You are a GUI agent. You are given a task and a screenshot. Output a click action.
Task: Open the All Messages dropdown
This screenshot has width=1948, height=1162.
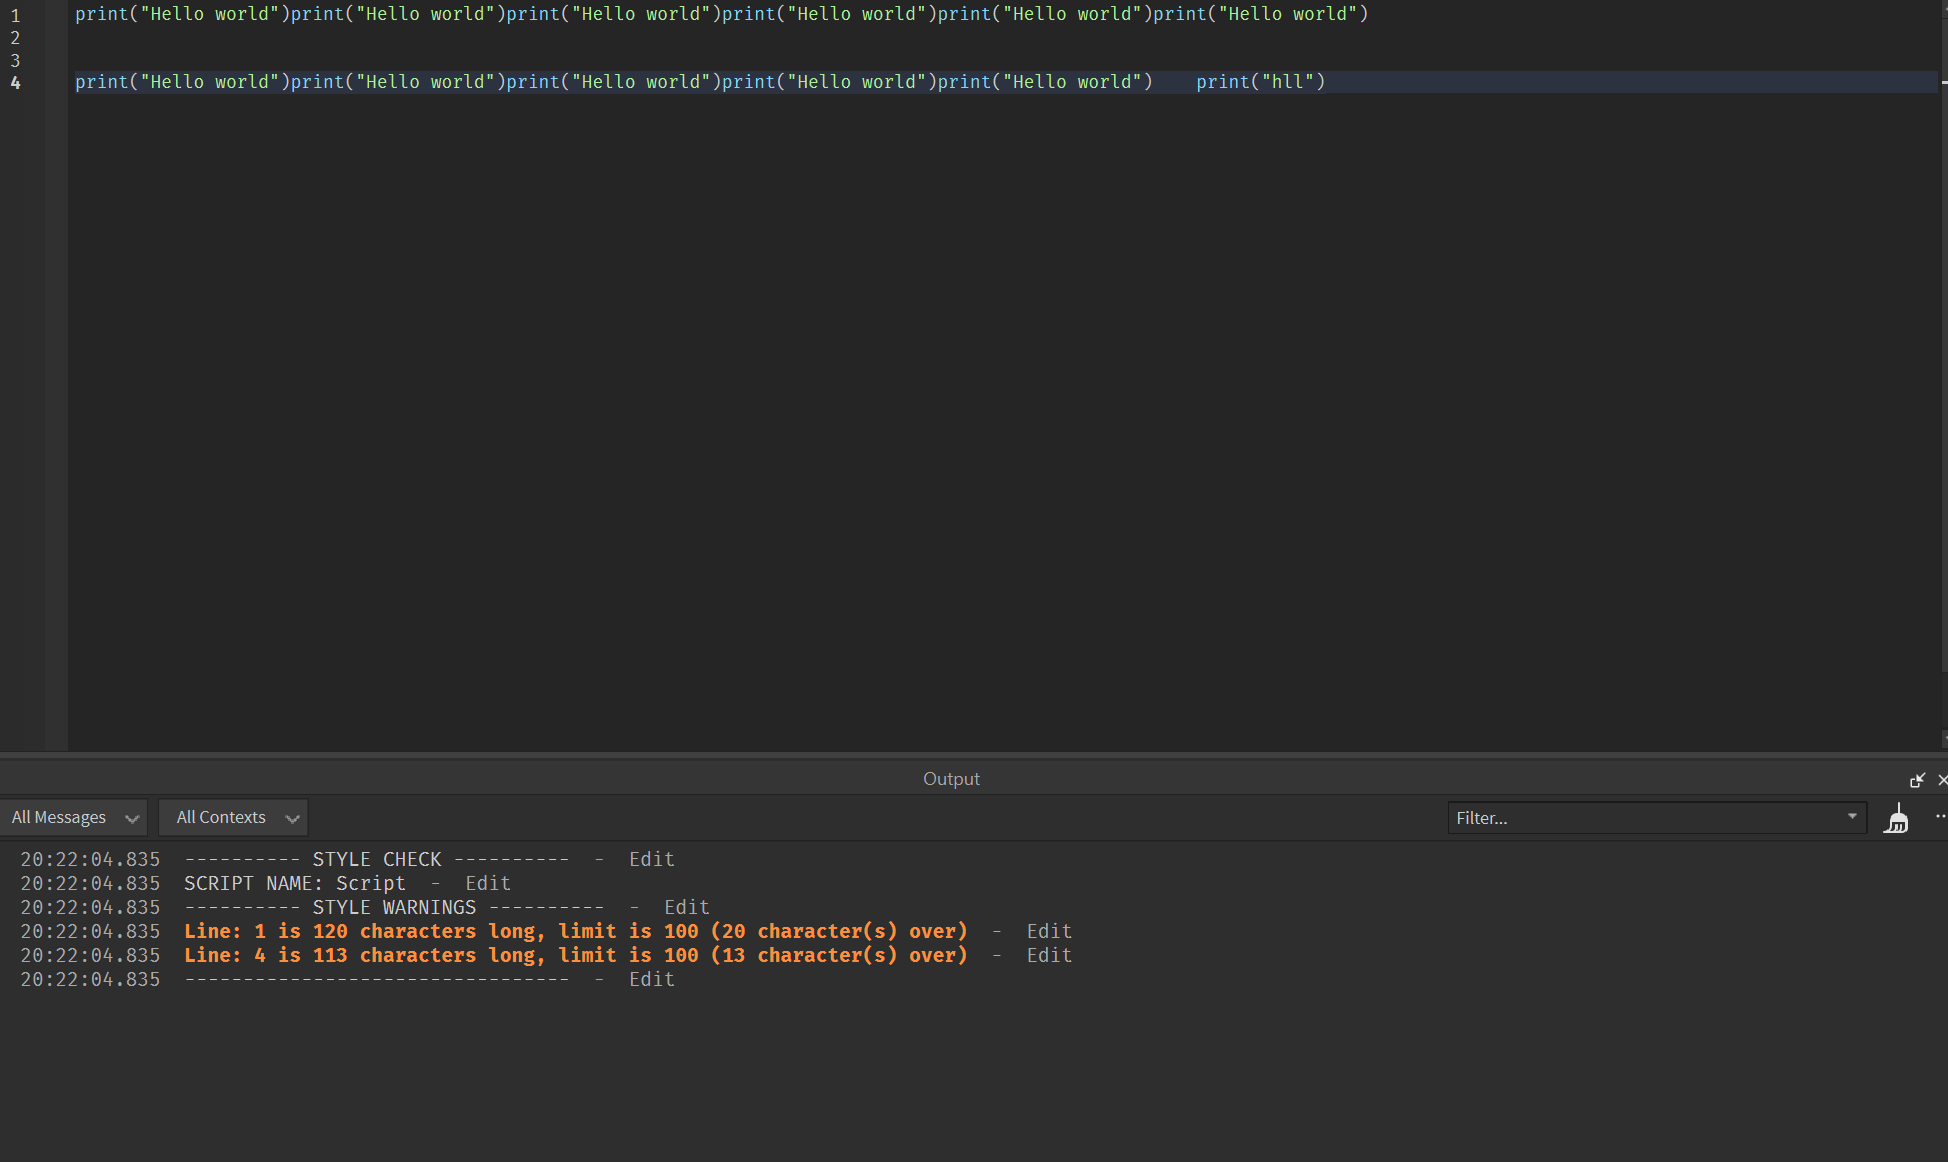(74, 817)
